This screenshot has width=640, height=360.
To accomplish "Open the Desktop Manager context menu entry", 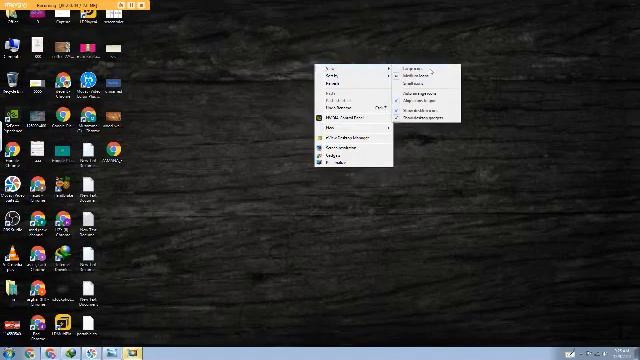I will tap(353, 138).
